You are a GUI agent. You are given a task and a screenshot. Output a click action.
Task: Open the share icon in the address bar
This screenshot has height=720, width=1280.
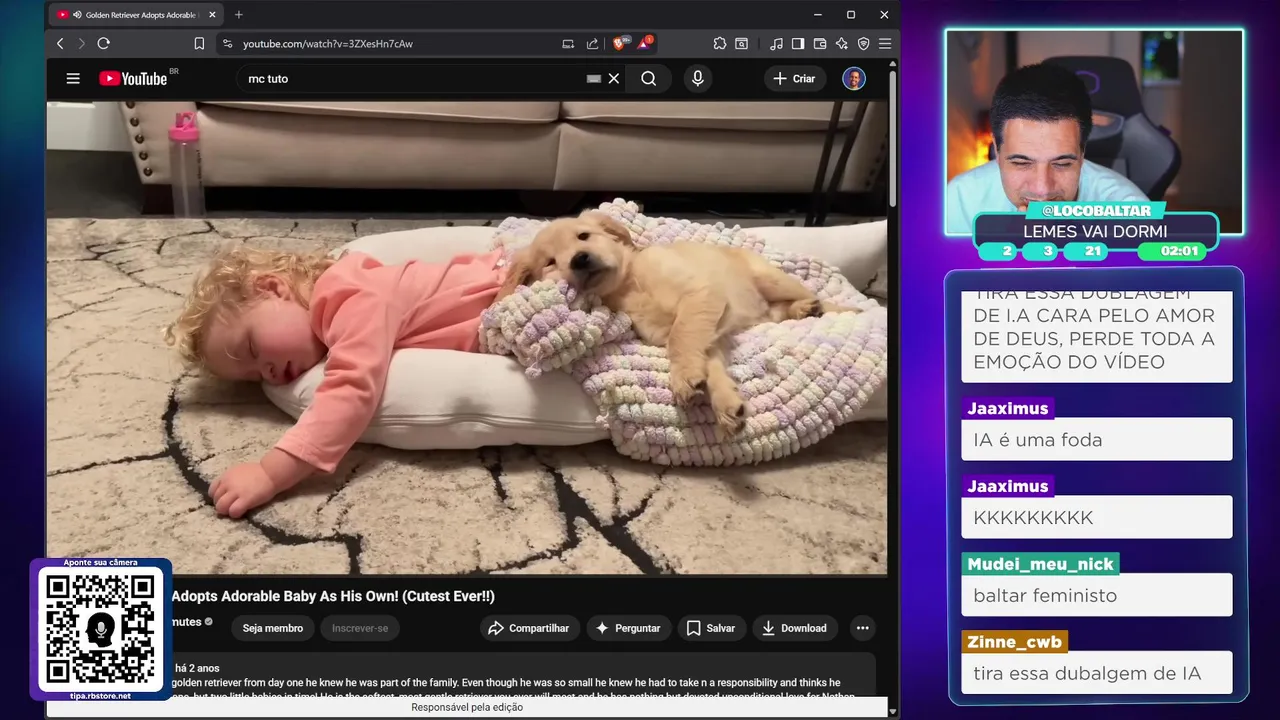592,44
